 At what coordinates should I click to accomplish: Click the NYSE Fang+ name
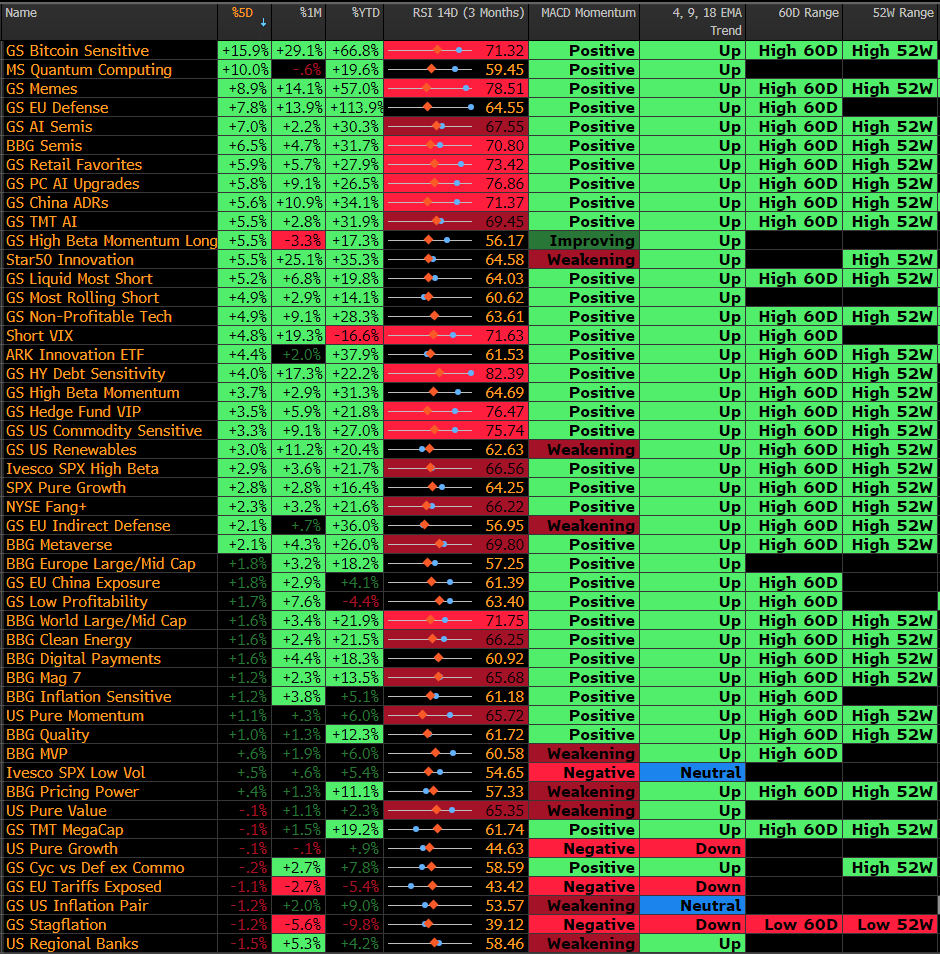pyautogui.click(x=46, y=507)
